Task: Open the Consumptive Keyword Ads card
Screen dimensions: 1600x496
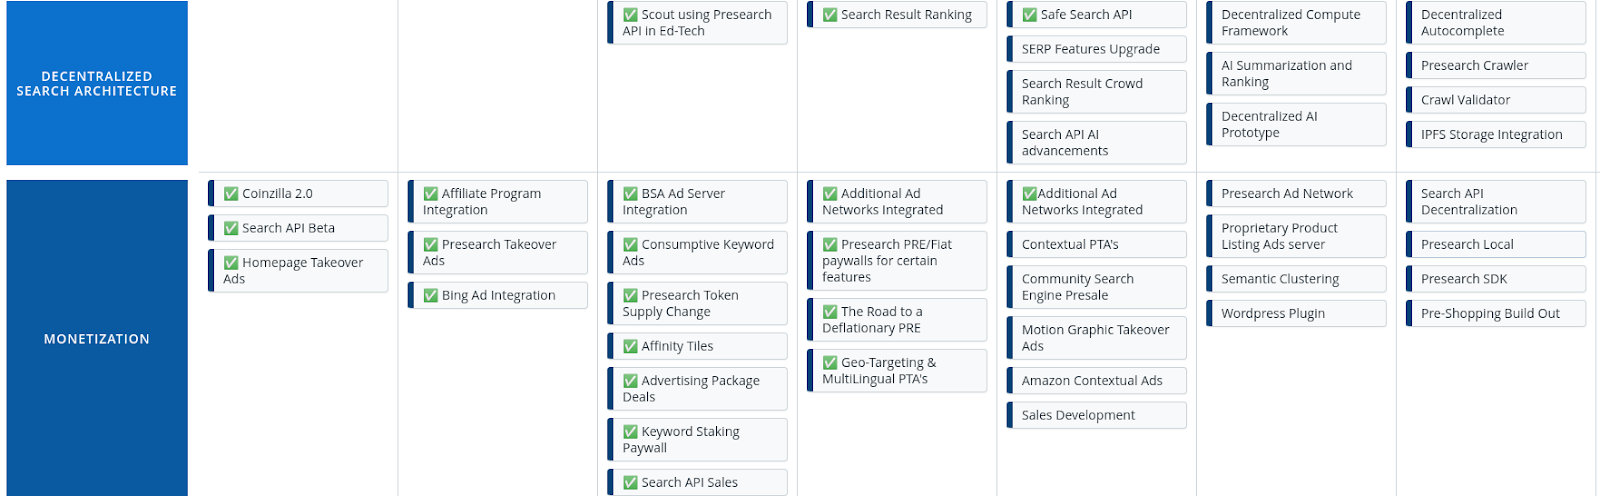Action: click(698, 252)
